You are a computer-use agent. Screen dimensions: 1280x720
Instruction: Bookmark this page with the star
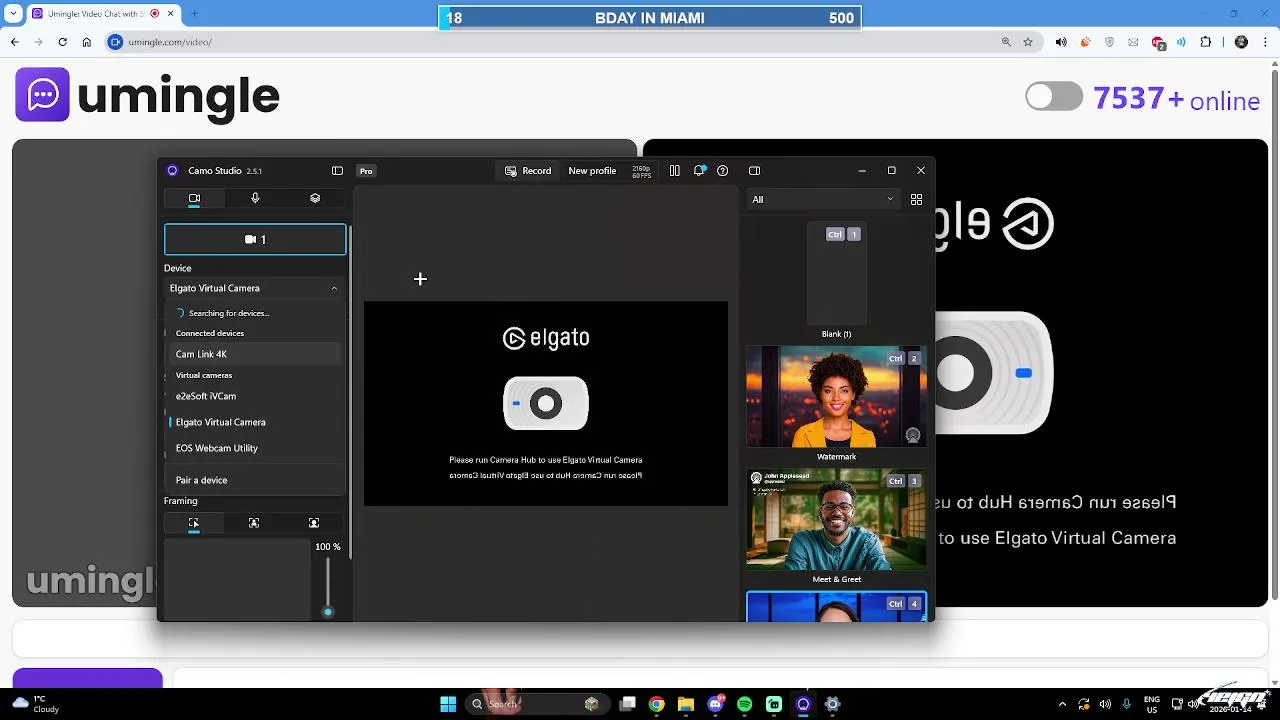click(1028, 42)
